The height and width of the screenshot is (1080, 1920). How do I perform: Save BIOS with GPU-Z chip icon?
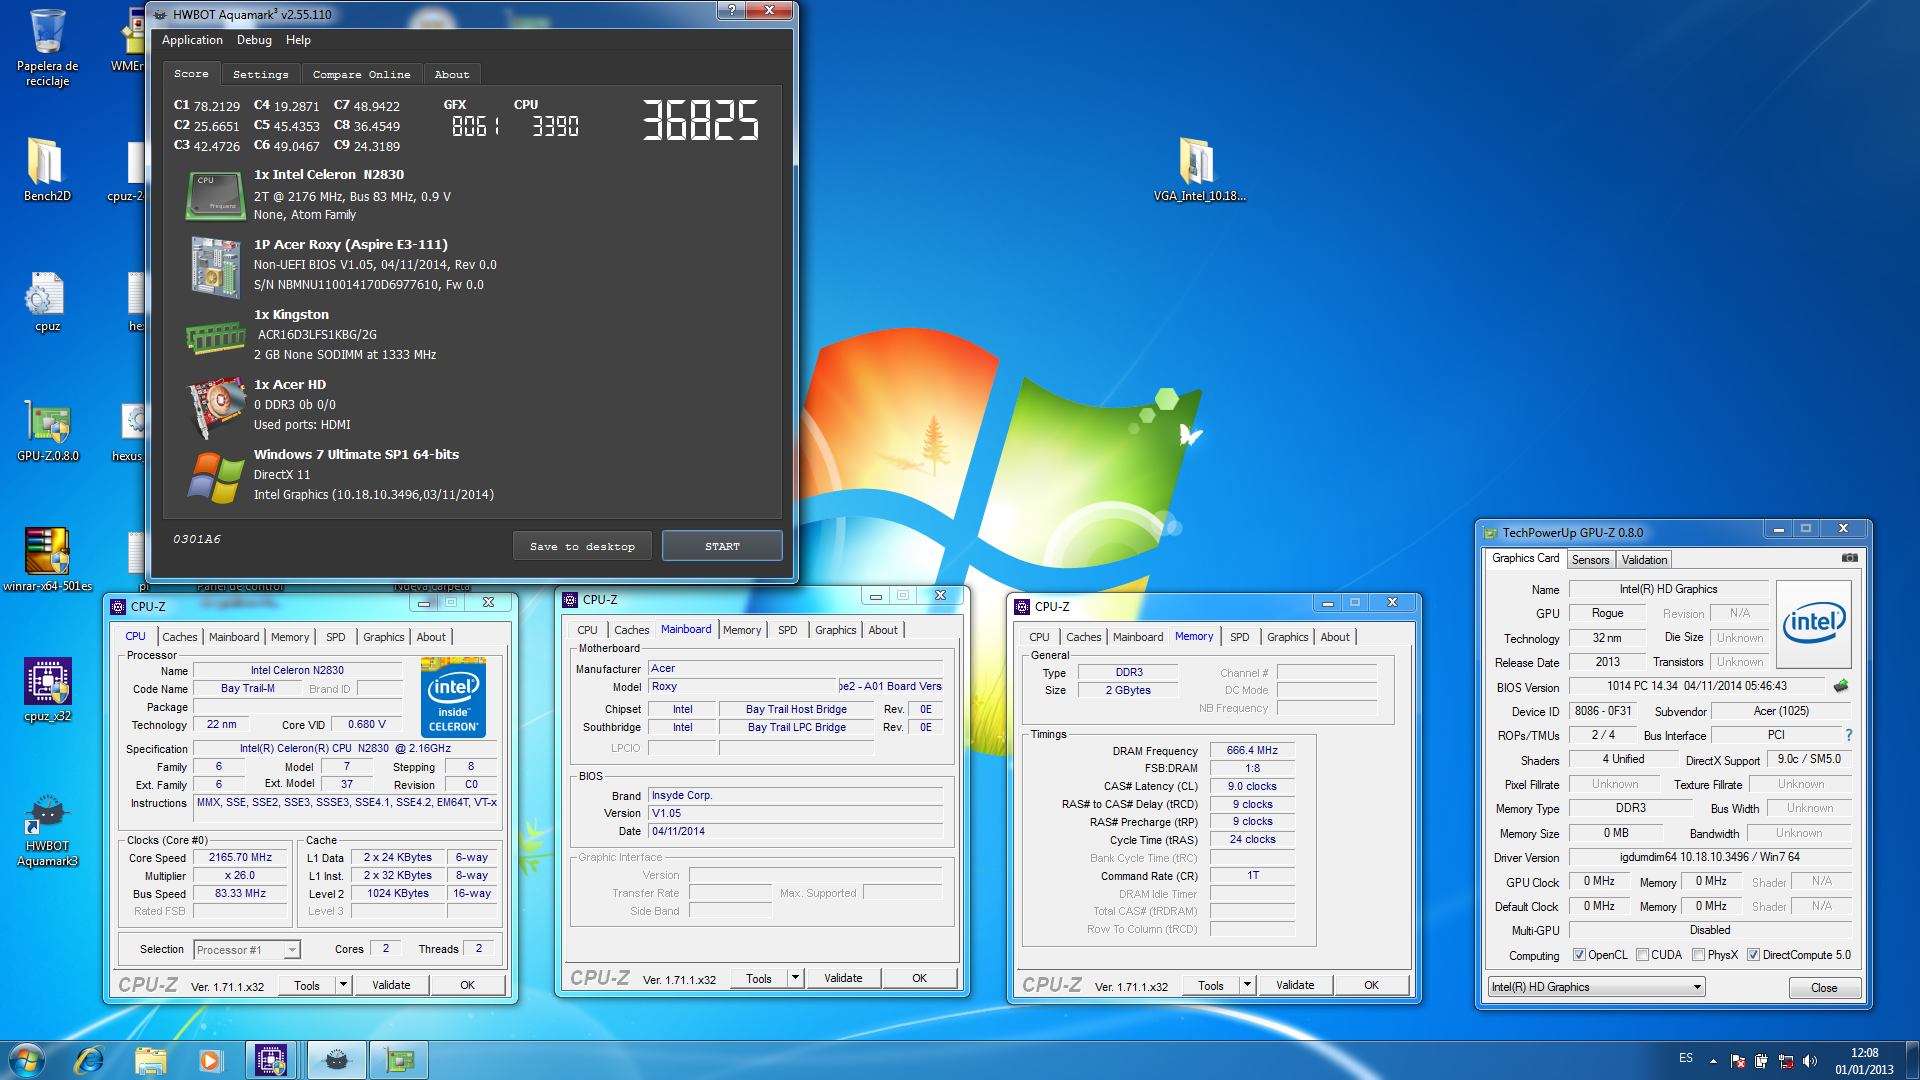pyautogui.click(x=1840, y=686)
